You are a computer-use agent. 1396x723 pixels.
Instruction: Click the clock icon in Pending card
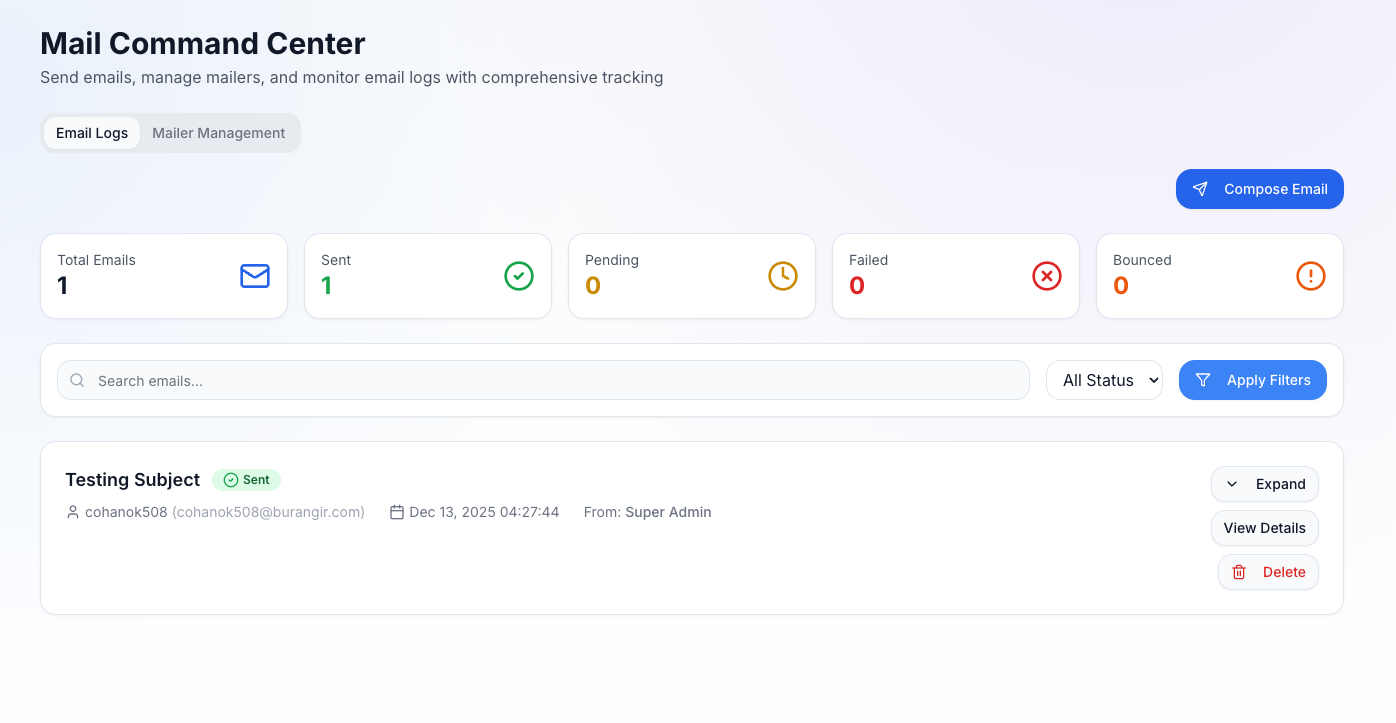(x=783, y=276)
